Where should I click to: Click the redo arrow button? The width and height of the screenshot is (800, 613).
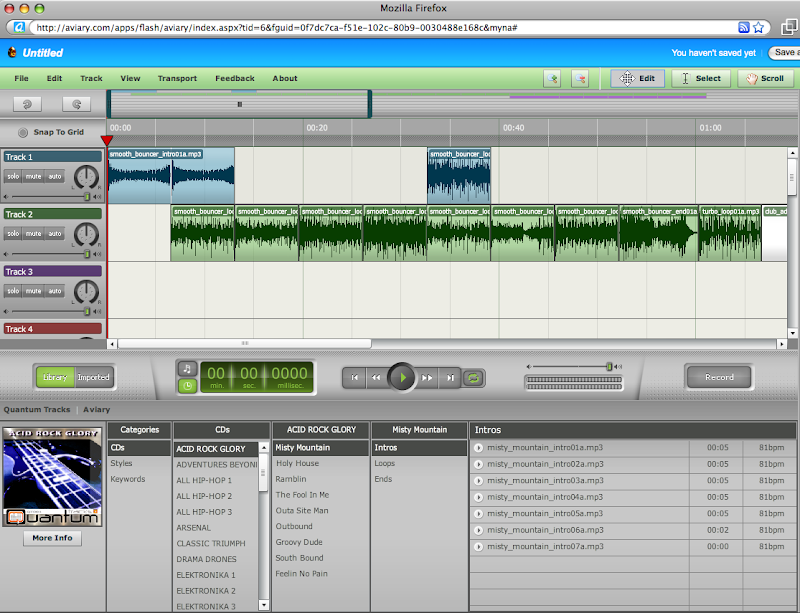(x=76, y=103)
